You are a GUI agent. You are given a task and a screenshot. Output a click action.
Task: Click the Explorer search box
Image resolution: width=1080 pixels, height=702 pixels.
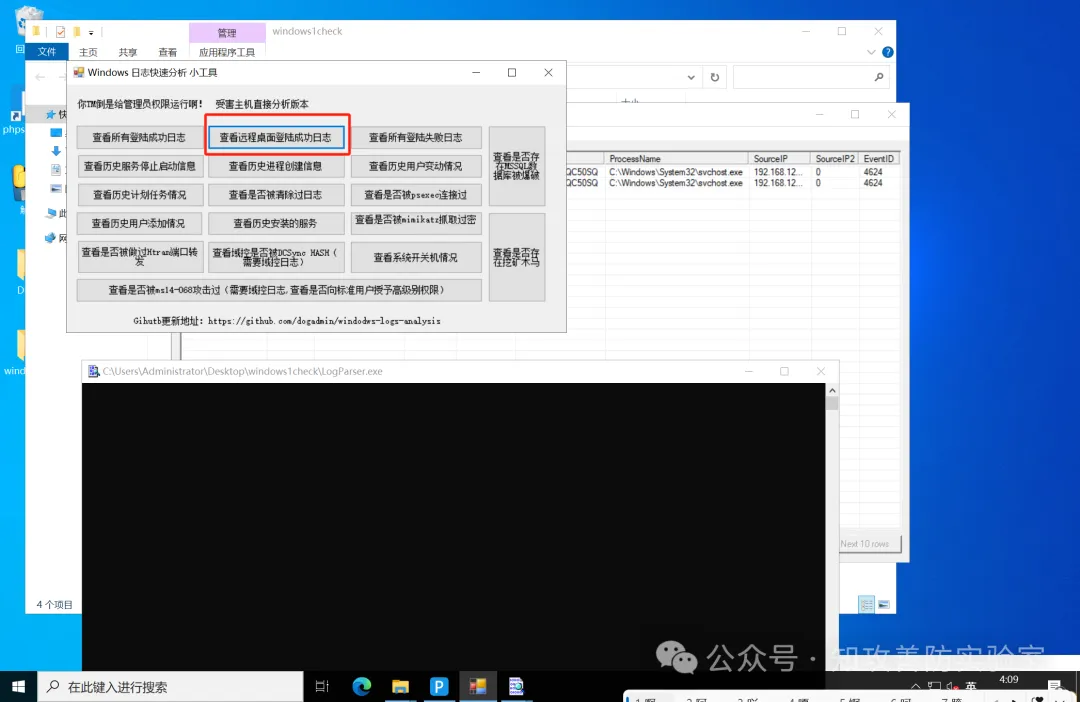click(x=811, y=77)
